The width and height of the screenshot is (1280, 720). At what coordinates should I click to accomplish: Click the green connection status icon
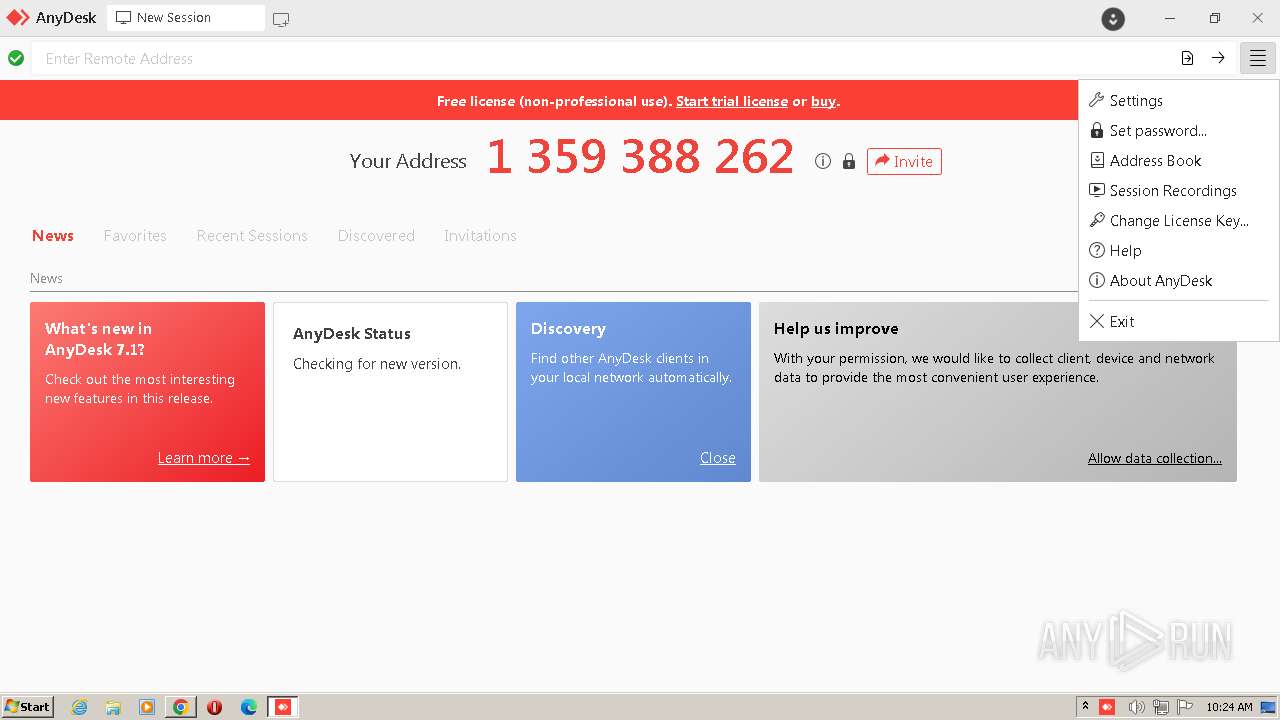16,58
